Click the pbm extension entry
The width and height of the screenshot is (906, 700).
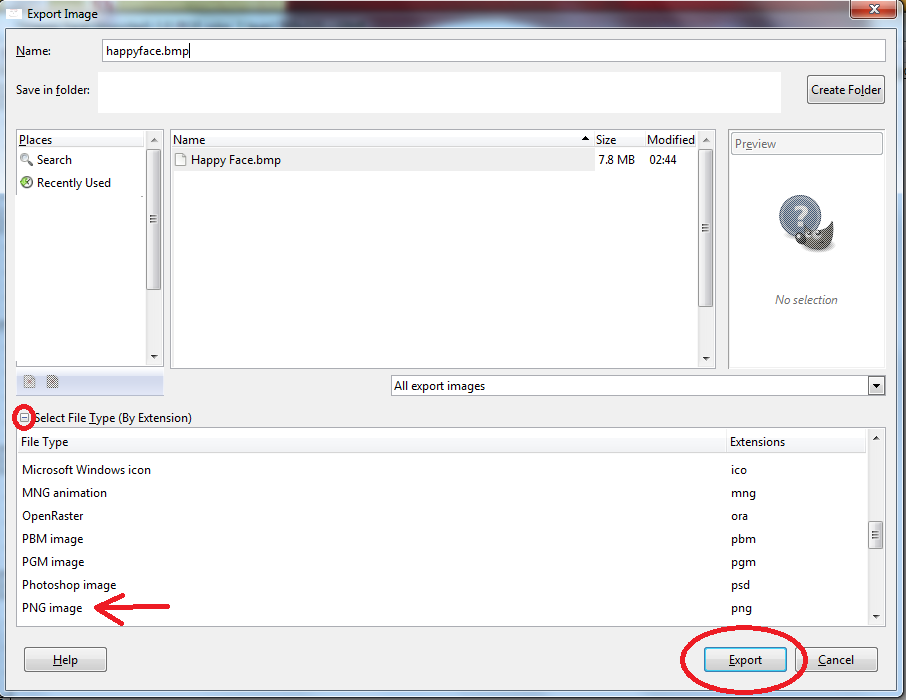743,539
